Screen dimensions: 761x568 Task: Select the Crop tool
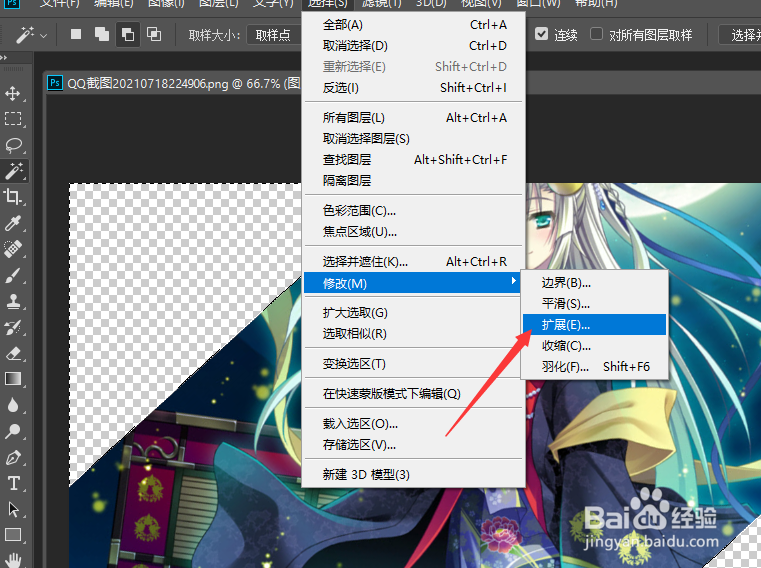pos(13,197)
